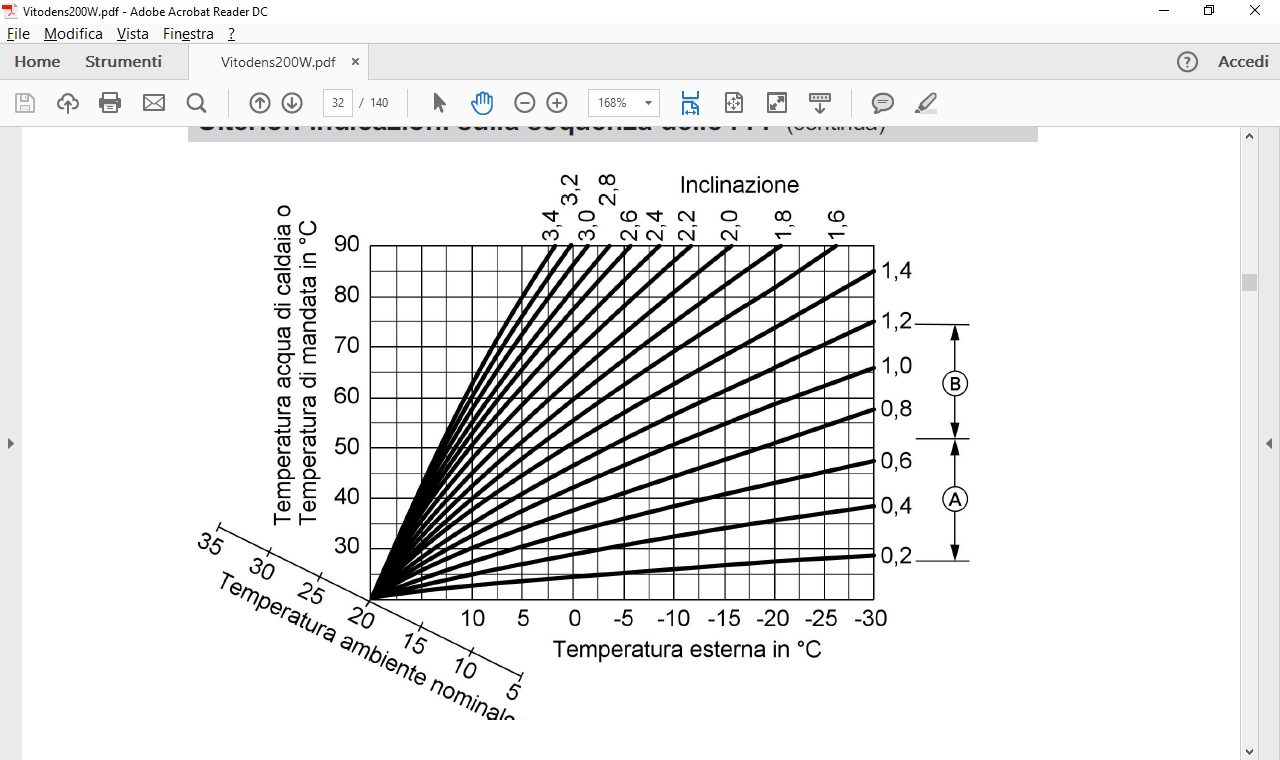Screen dimensions: 1280x760
Task: Open the Find text magnifier tool
Action: click(x=196, y=103)
